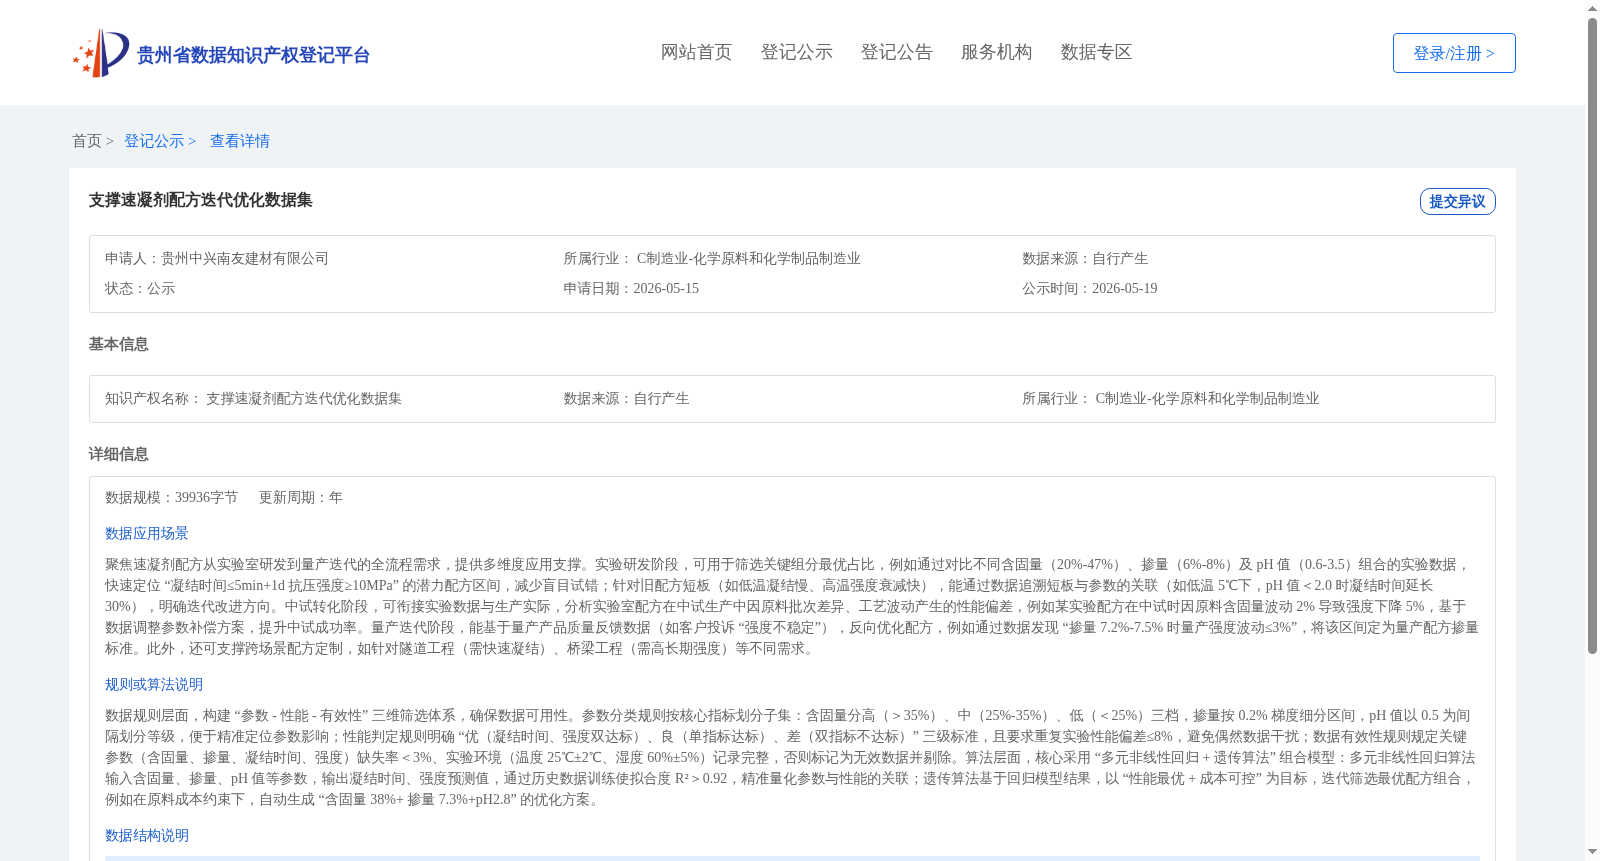The image size is (1600, 861).
Task: Click 数据来源：自行产生 in header info box
Action: (x=1085, y=258)
